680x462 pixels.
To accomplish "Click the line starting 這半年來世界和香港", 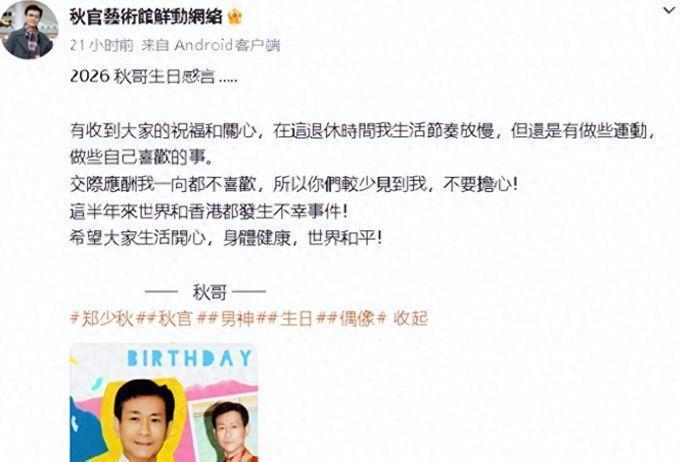I will pyautogui.click(x=208, y=212).
